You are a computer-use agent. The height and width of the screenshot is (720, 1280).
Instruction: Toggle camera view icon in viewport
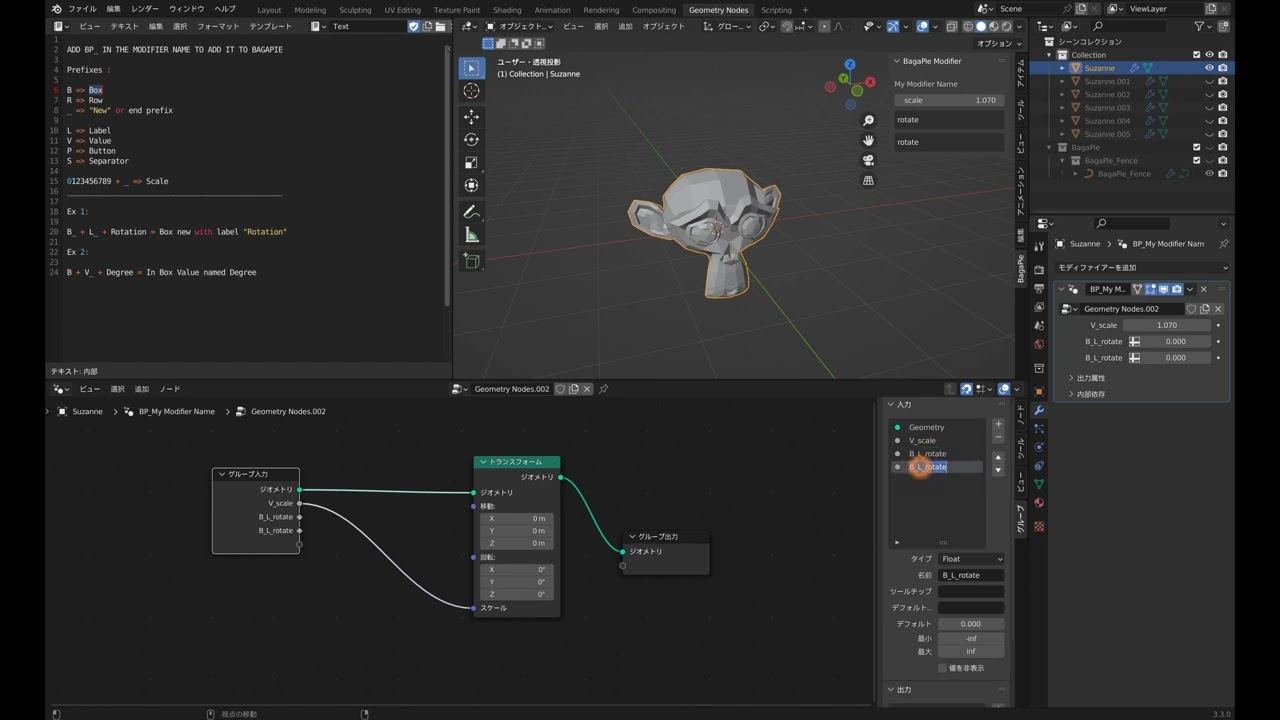[868, 160]
